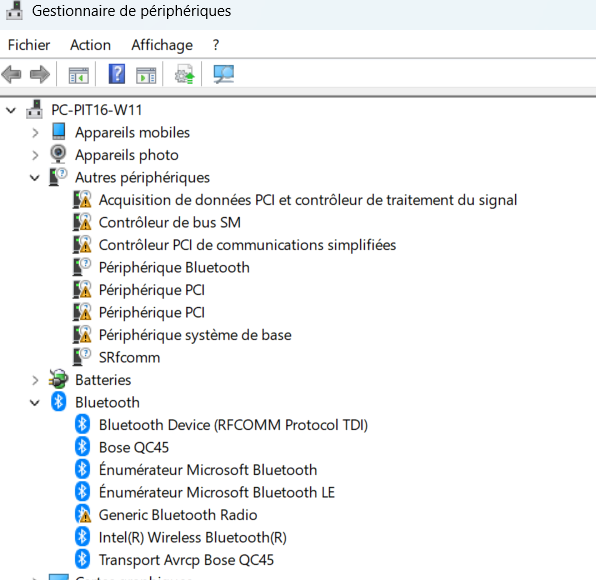Toggle the console tree pane icon

coord(79,75)
